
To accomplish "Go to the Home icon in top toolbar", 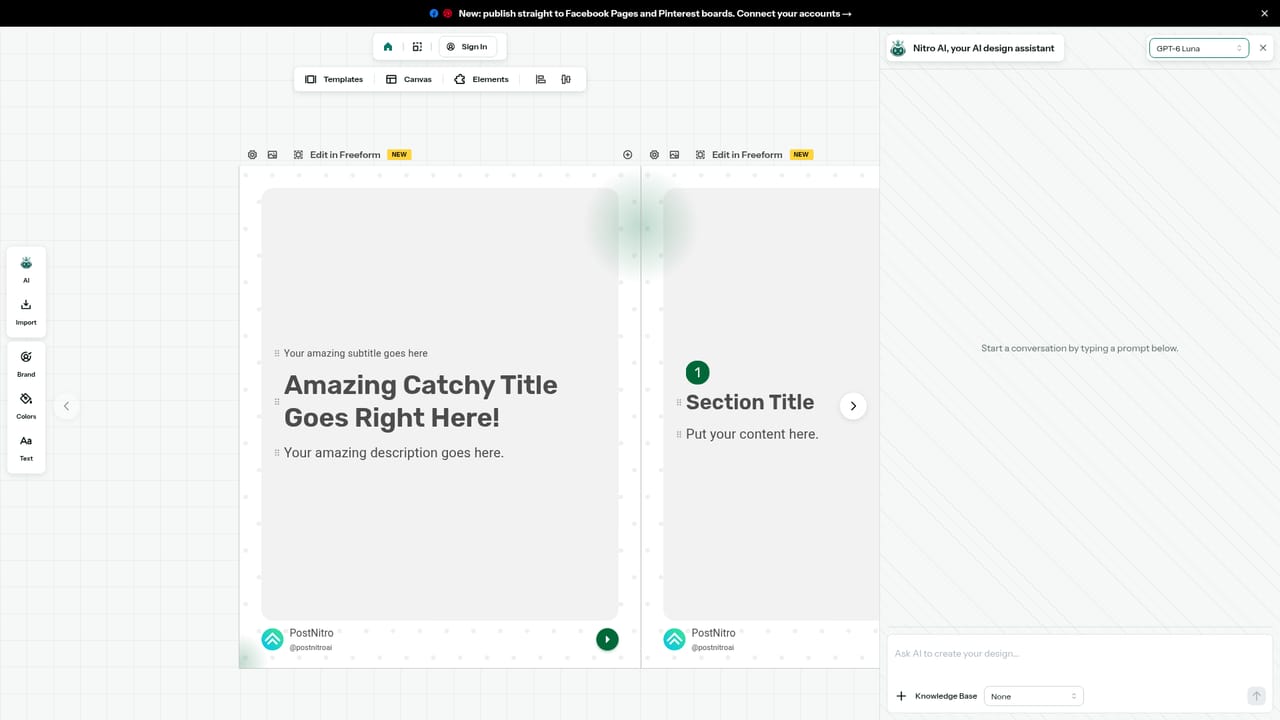I will 388,47.
